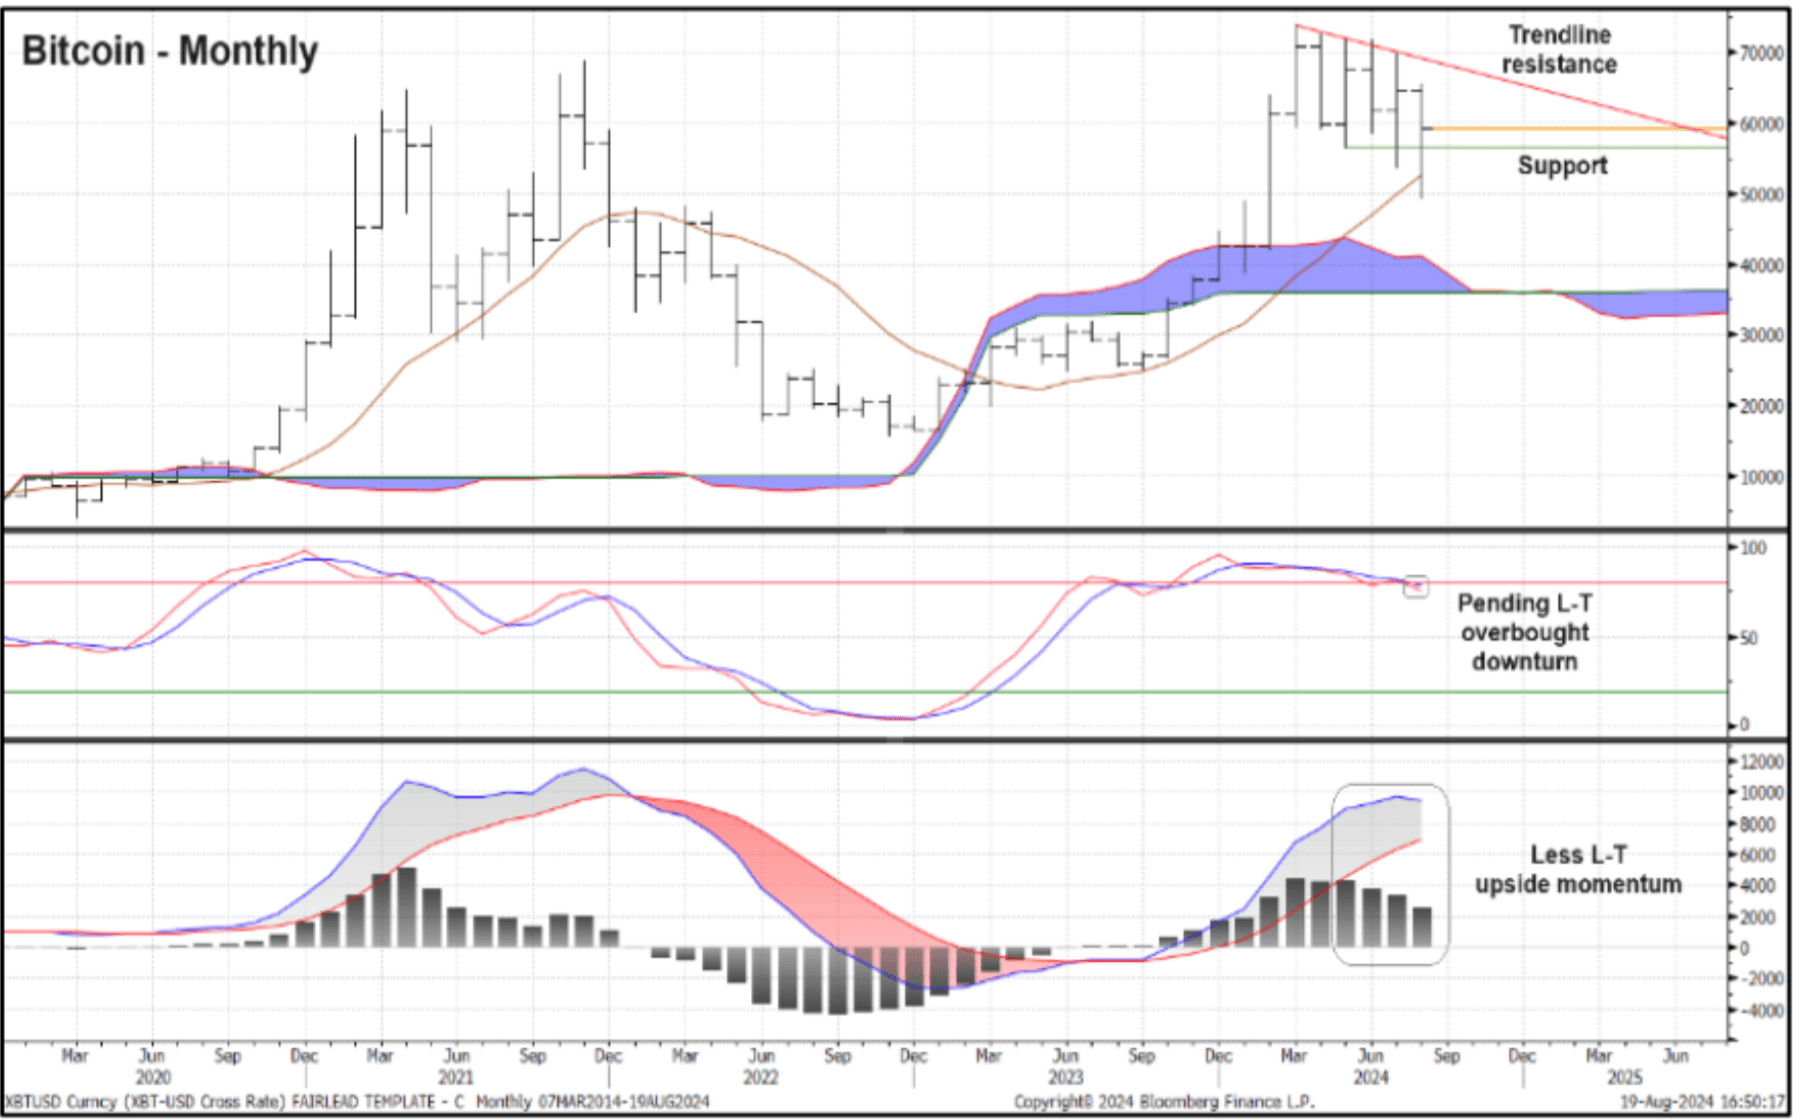Image resolution: width=1800 pixels, height=1120 pixels.
Task: Click the 2000 momentum axis label
Action: pos(1758,917)
